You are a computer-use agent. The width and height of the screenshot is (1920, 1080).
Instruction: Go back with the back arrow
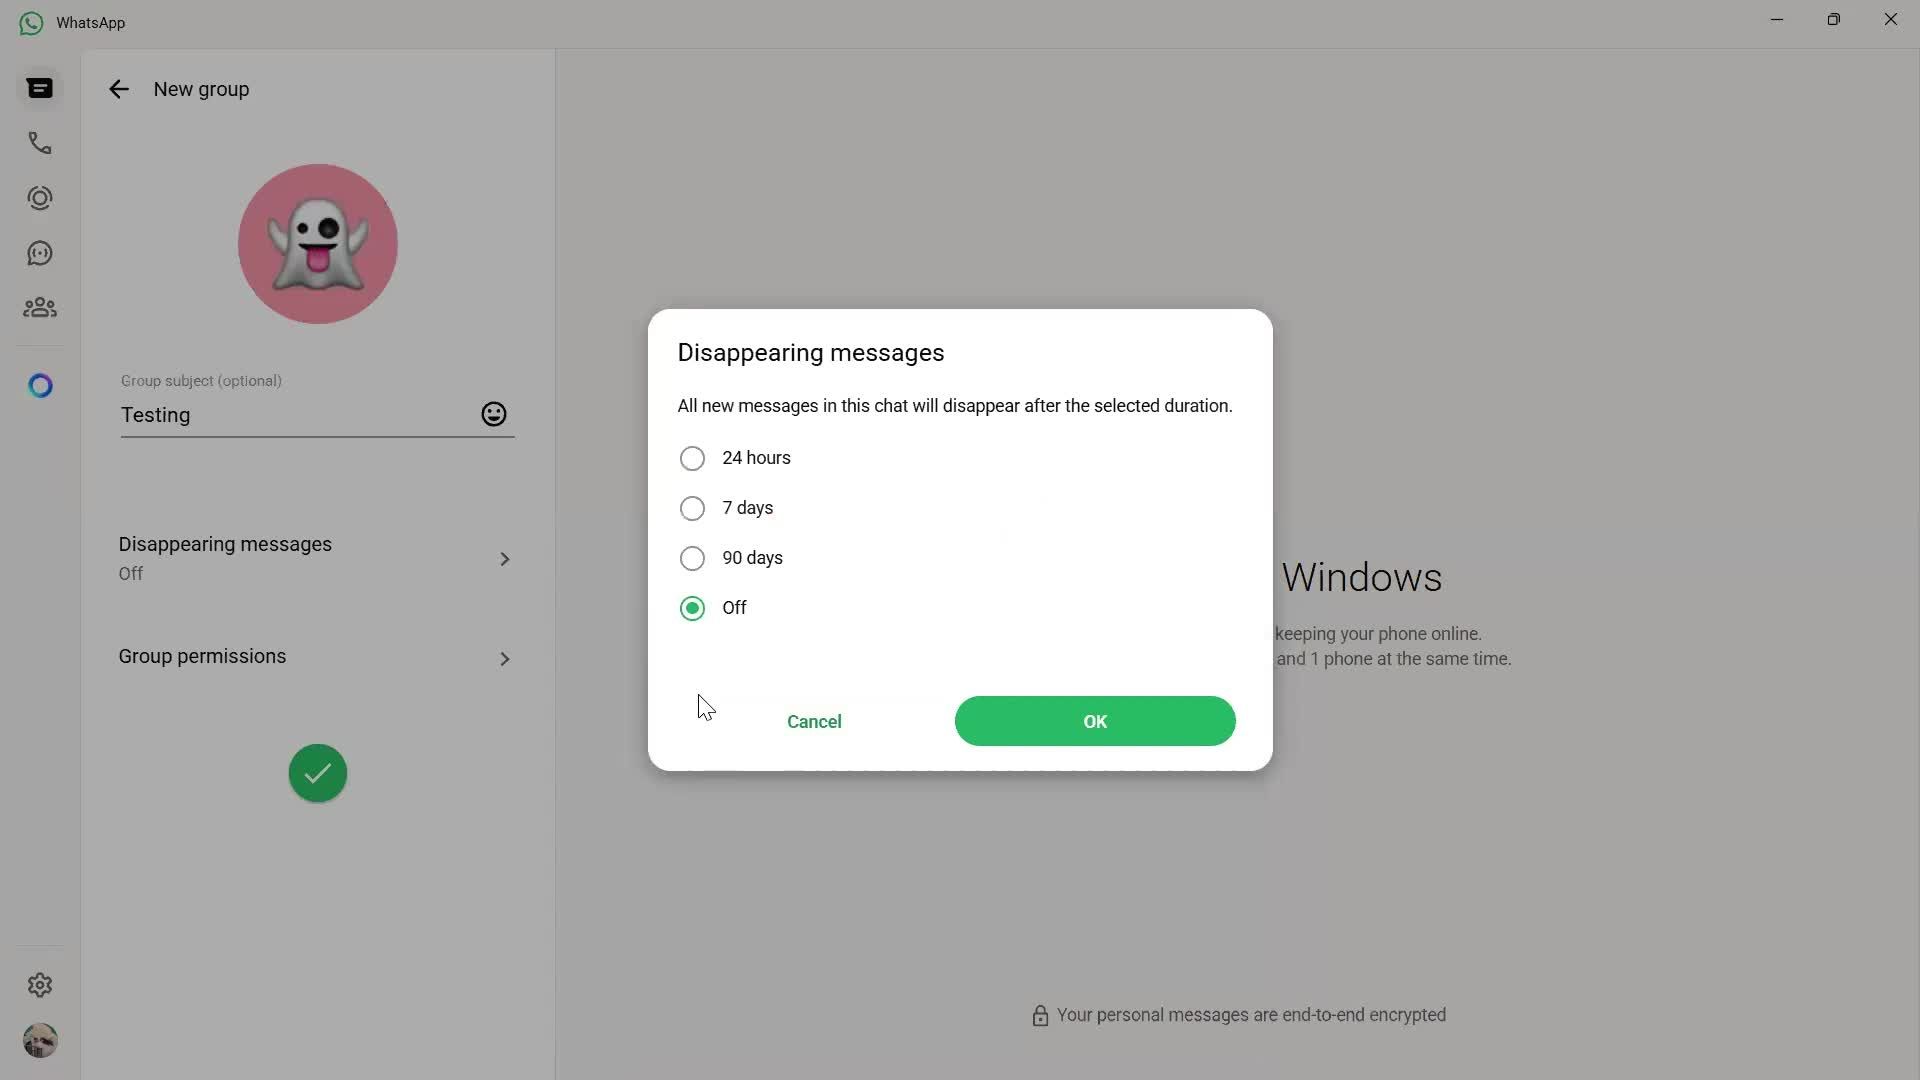point(118,89)
